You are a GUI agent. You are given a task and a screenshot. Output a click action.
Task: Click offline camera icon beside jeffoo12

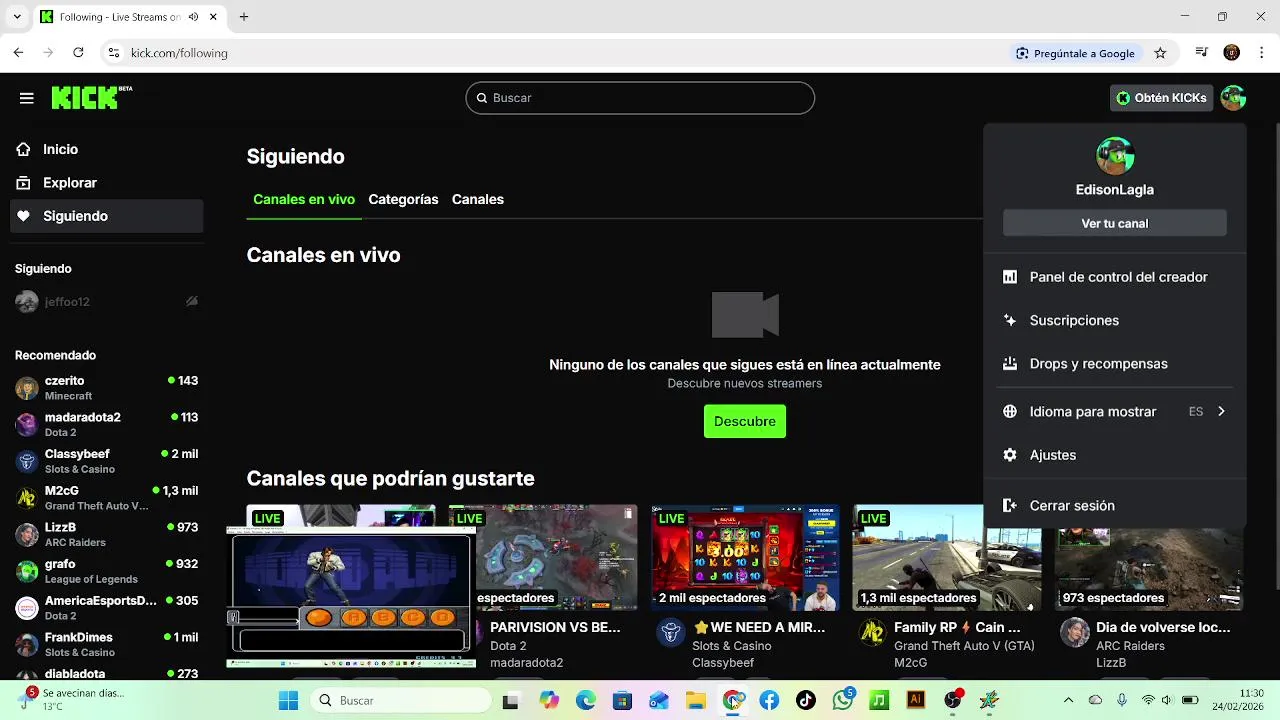[191, 301]
